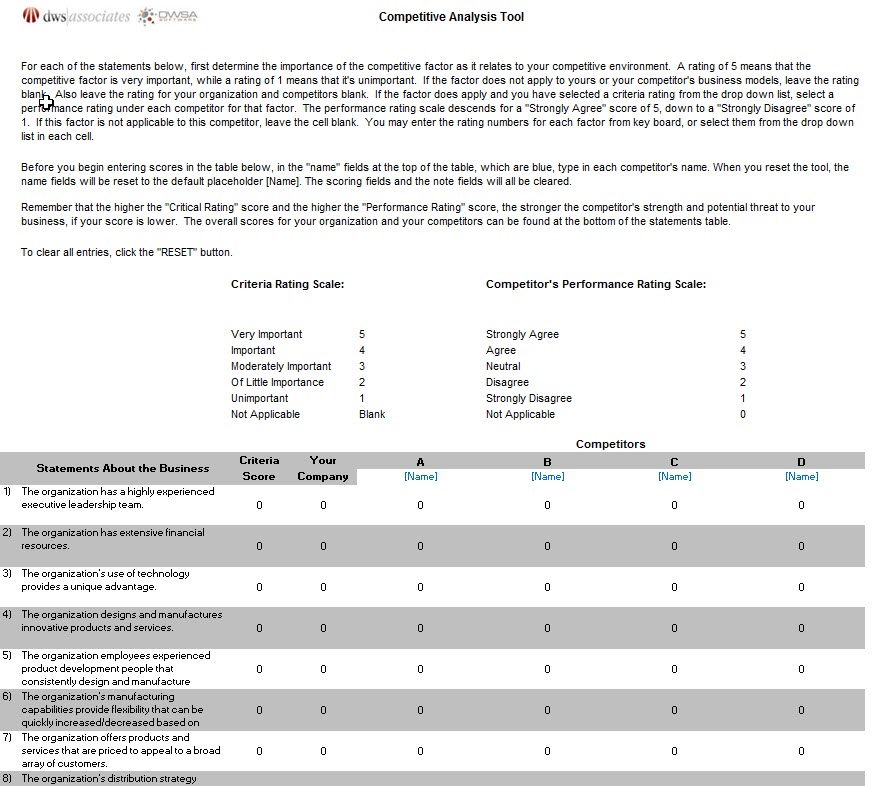Select Competitor C cell for statement 5
876x786 pixels.
tap(674, 669)
